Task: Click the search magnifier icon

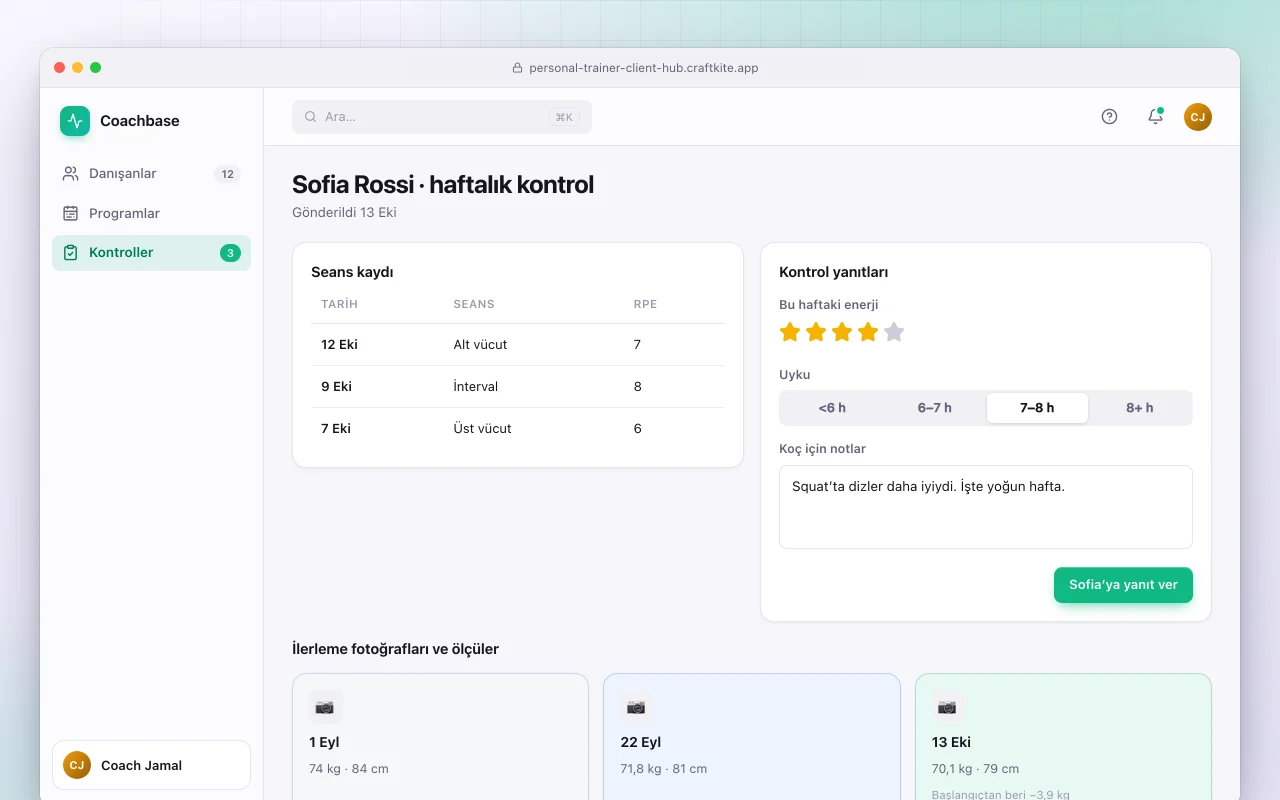Action: tap(311, 117)
